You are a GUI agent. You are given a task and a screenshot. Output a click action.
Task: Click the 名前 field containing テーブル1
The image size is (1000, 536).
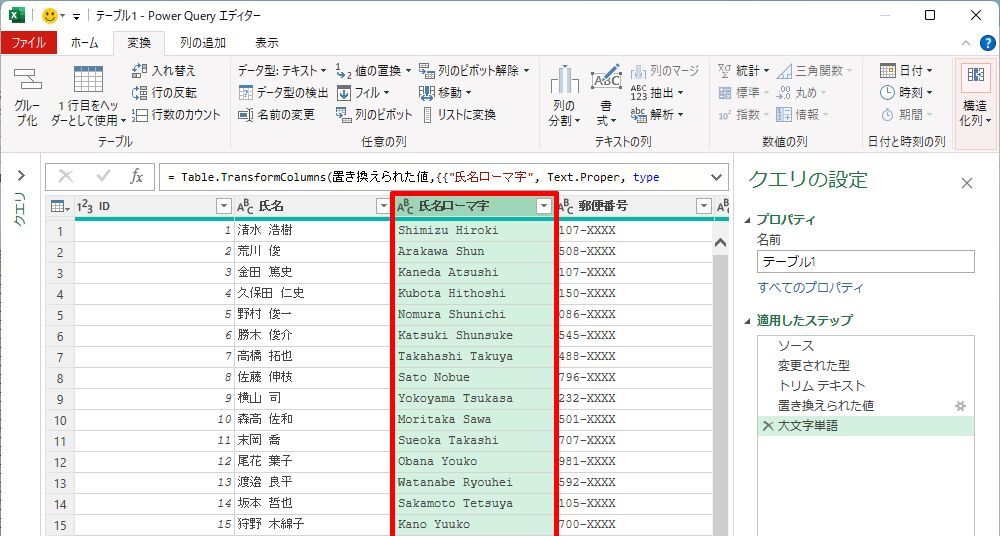865,262
